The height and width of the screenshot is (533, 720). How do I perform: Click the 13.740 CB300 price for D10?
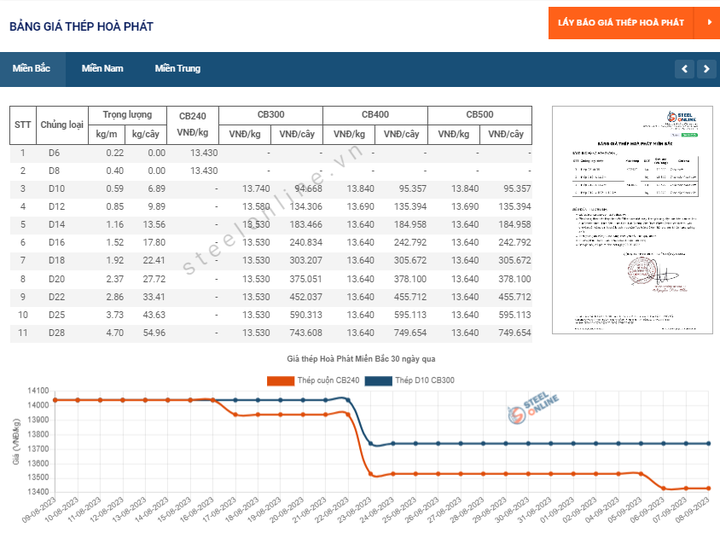(256, 189)
